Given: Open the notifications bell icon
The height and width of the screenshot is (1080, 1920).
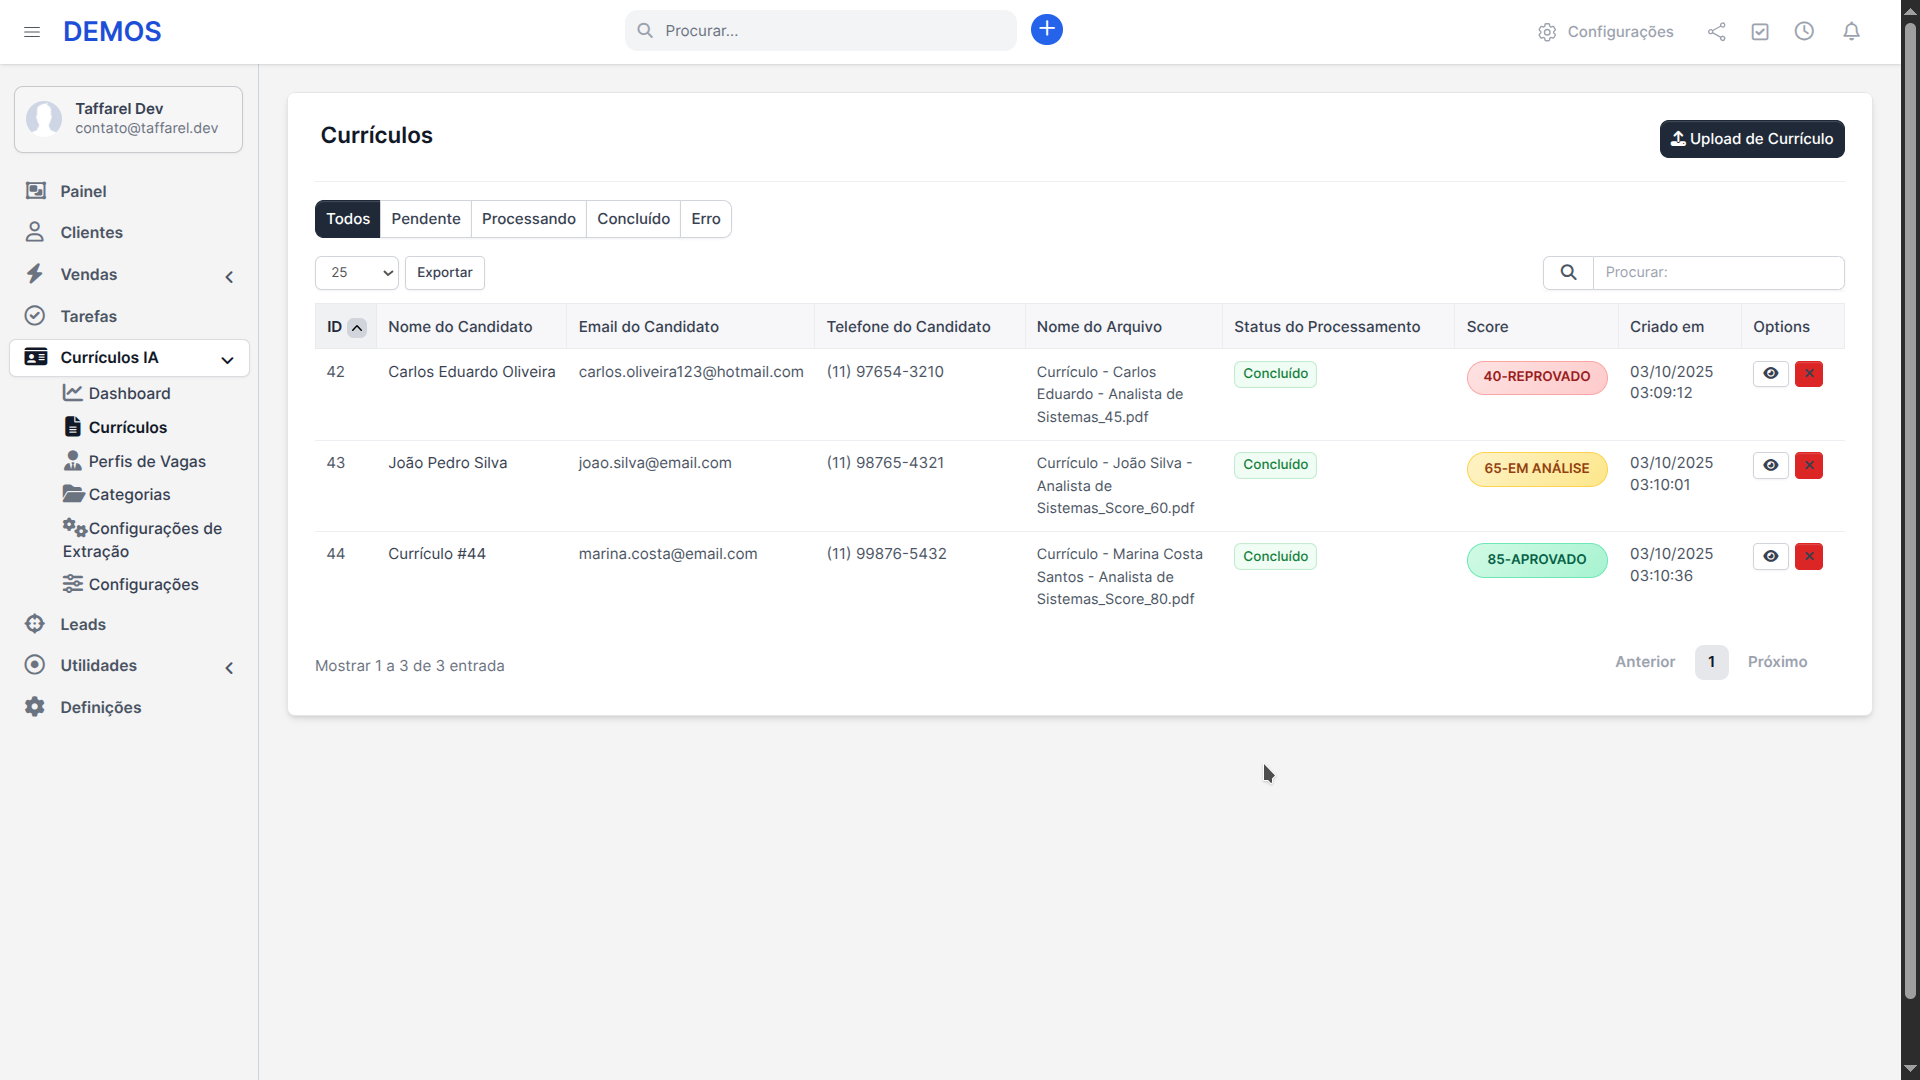Looking at the screenshot, I should 1851,31.
